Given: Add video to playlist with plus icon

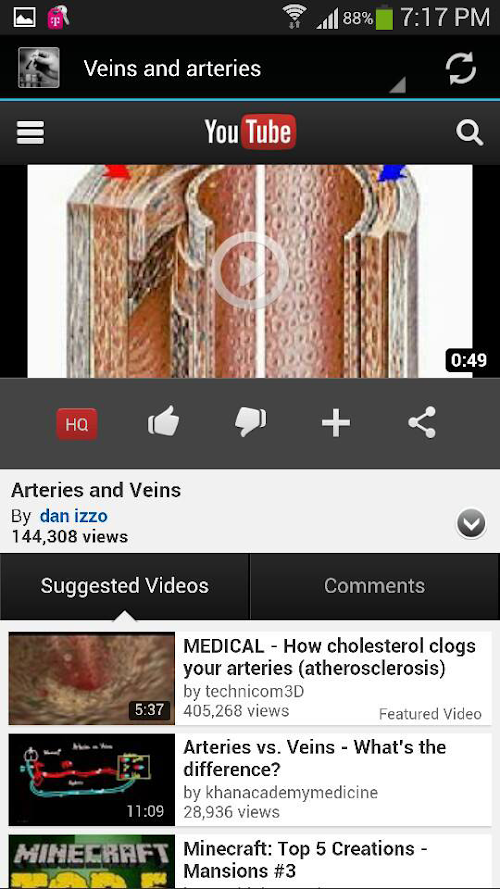Looking at the screenshot, I should [x=336, y=424].
